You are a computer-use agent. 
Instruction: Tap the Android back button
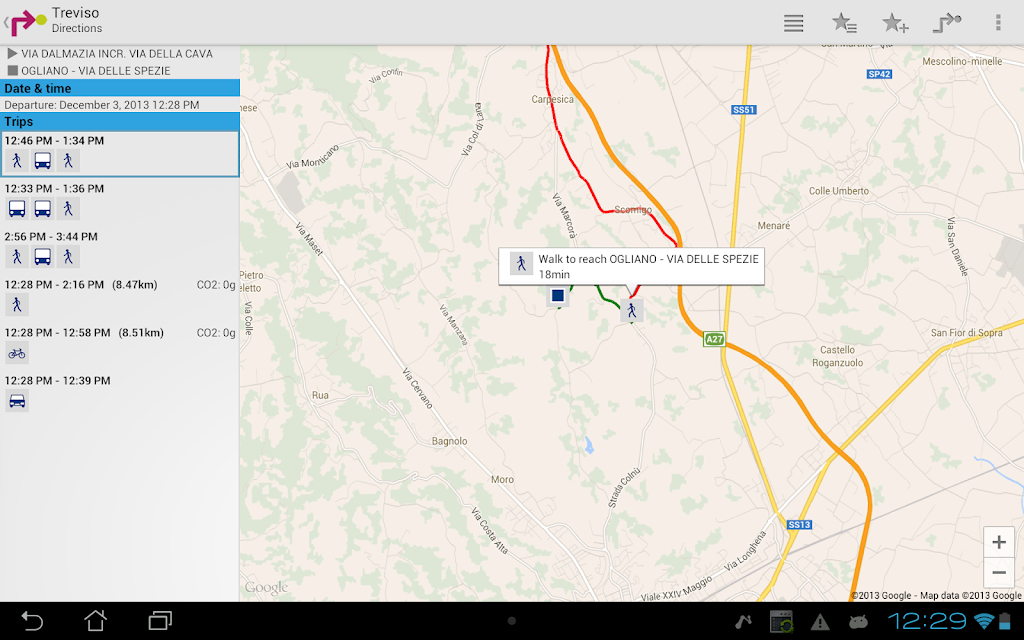tap(31, 620)
